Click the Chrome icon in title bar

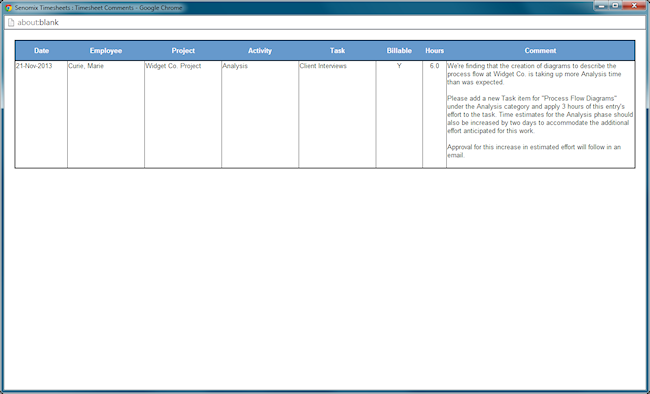pos(8,7)
